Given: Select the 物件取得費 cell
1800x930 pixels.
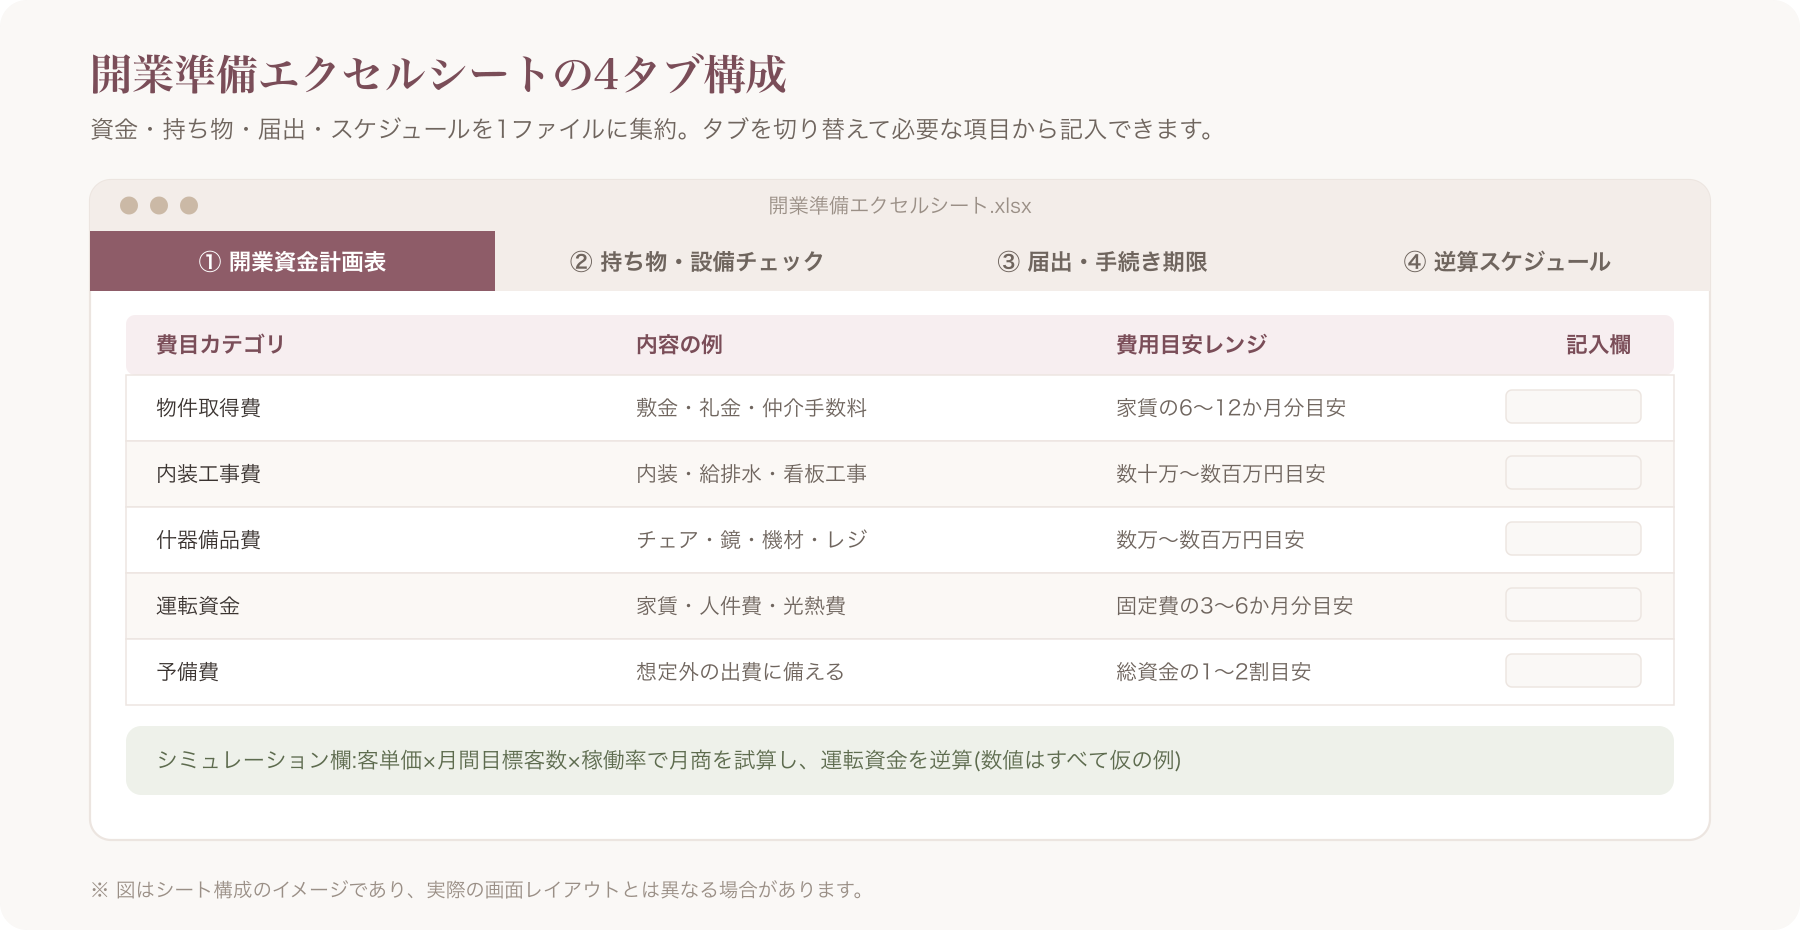Looking at the screenshot, I should pos(208,408).
